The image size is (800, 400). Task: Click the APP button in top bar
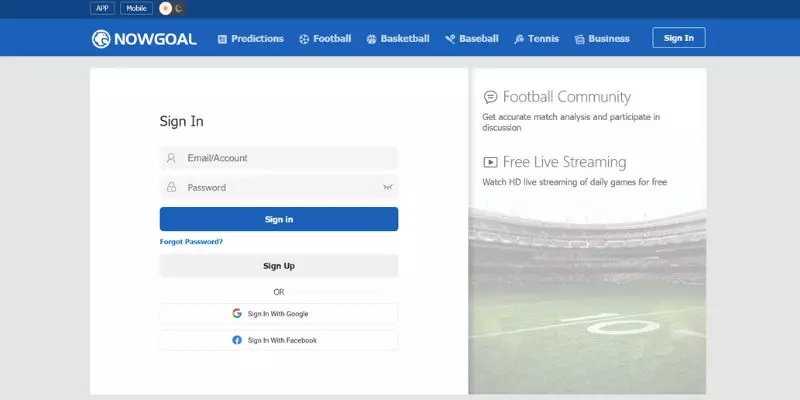pyautogui.click(x=102, y=8)
